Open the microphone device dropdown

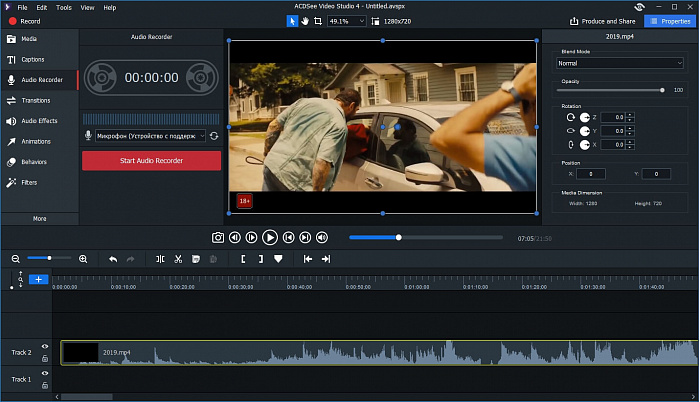(x=150, y=136)
